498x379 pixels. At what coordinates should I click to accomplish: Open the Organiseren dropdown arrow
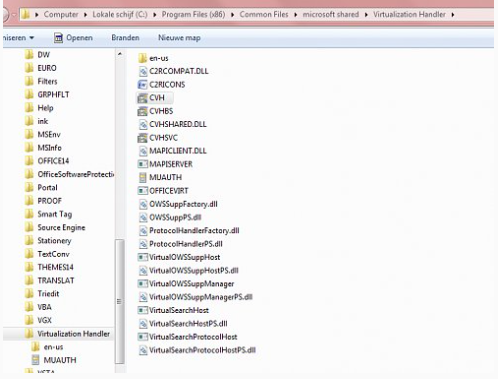tap(32, 38)
